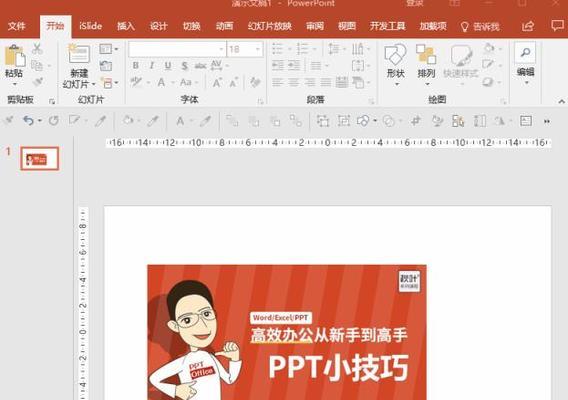
Task: Open the font size 18 dropdown
Action: coord(258,49)
